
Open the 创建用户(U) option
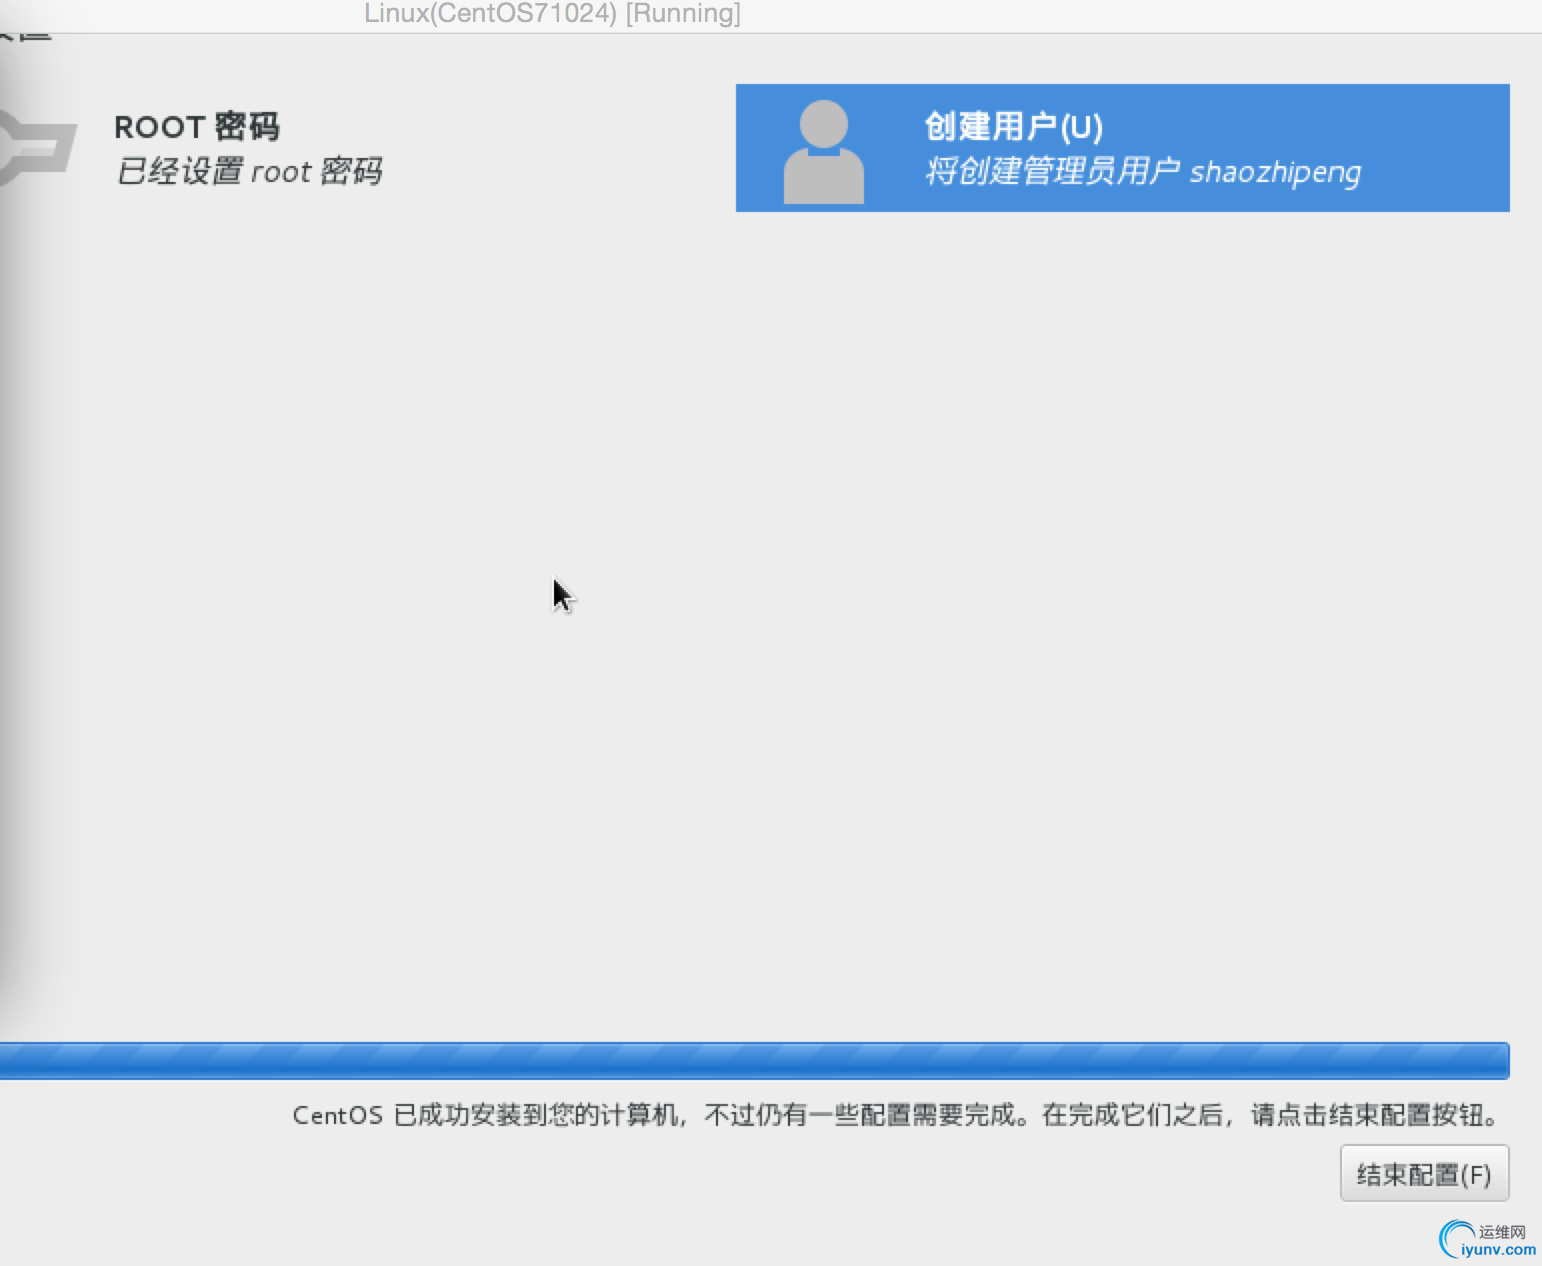click(1122, 148)
